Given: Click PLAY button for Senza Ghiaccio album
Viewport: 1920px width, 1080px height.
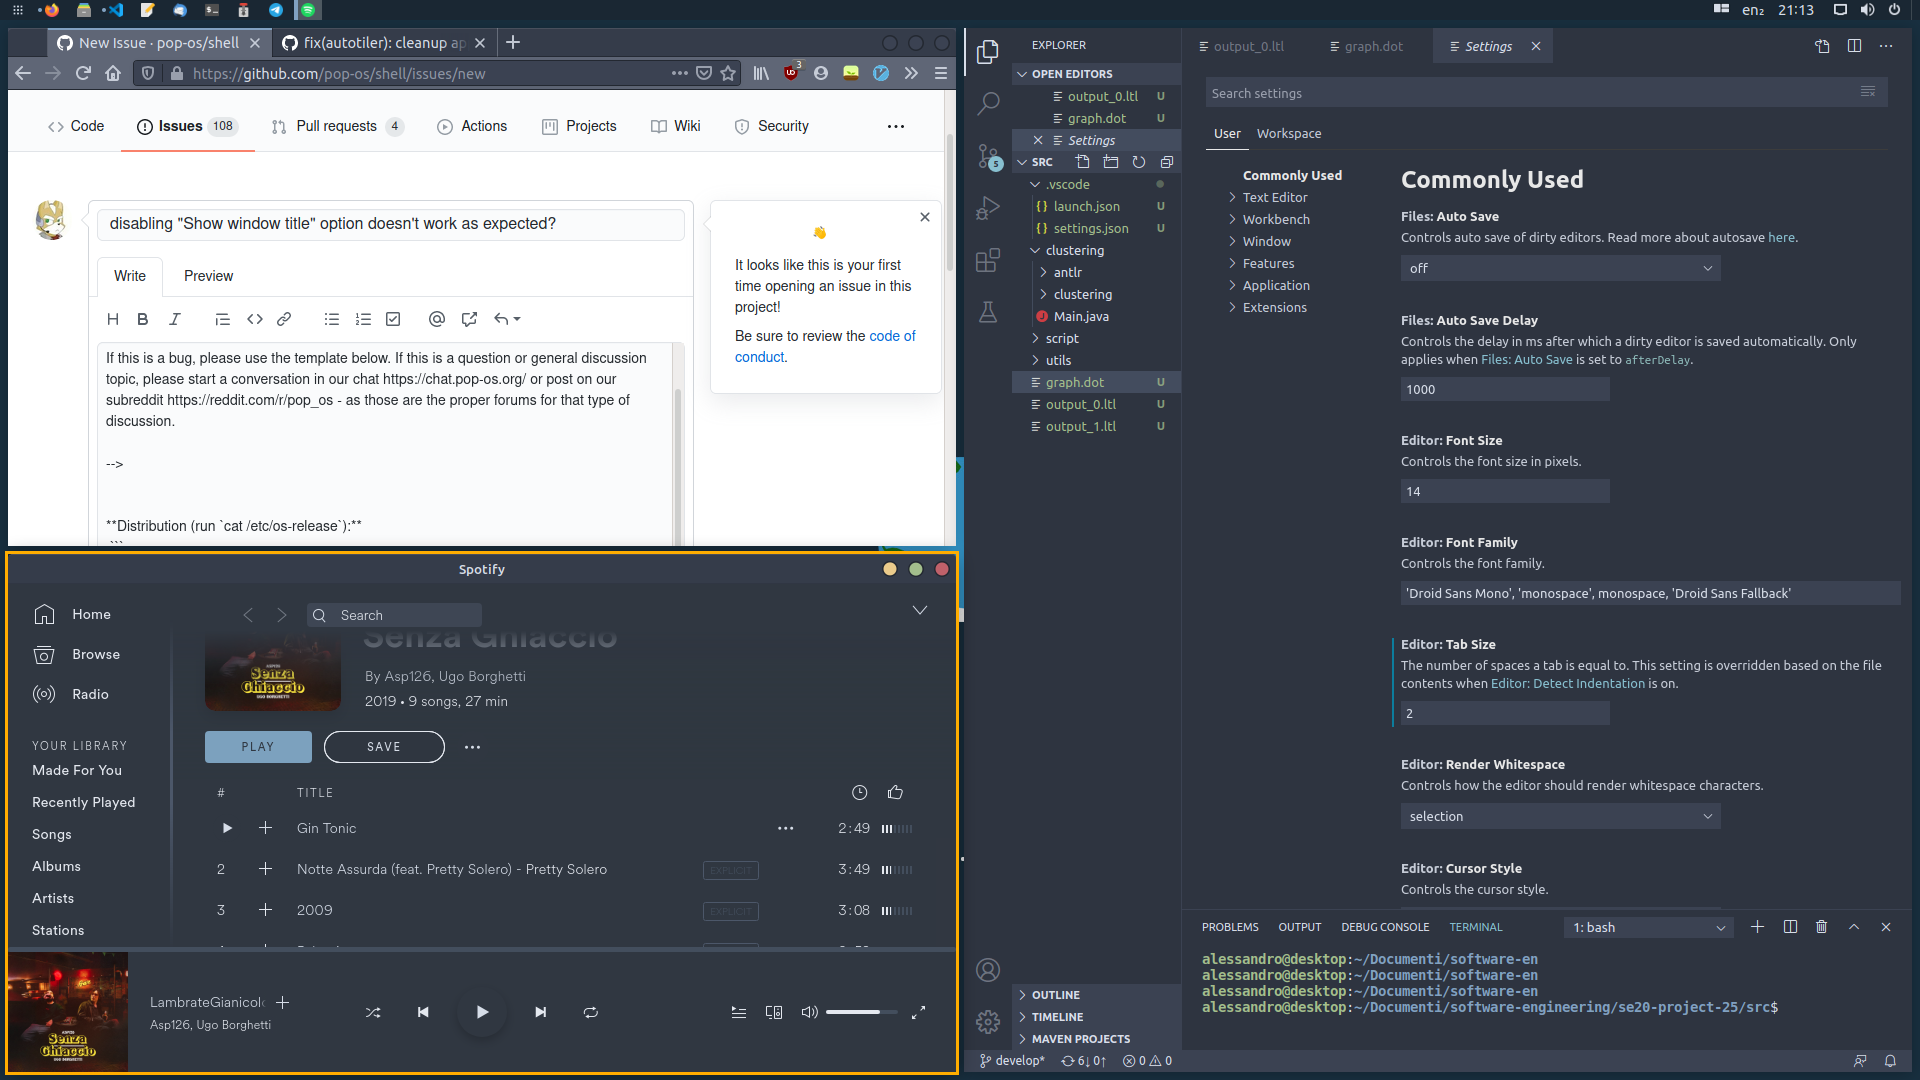Looking at the screenshot, I should 258,747.
